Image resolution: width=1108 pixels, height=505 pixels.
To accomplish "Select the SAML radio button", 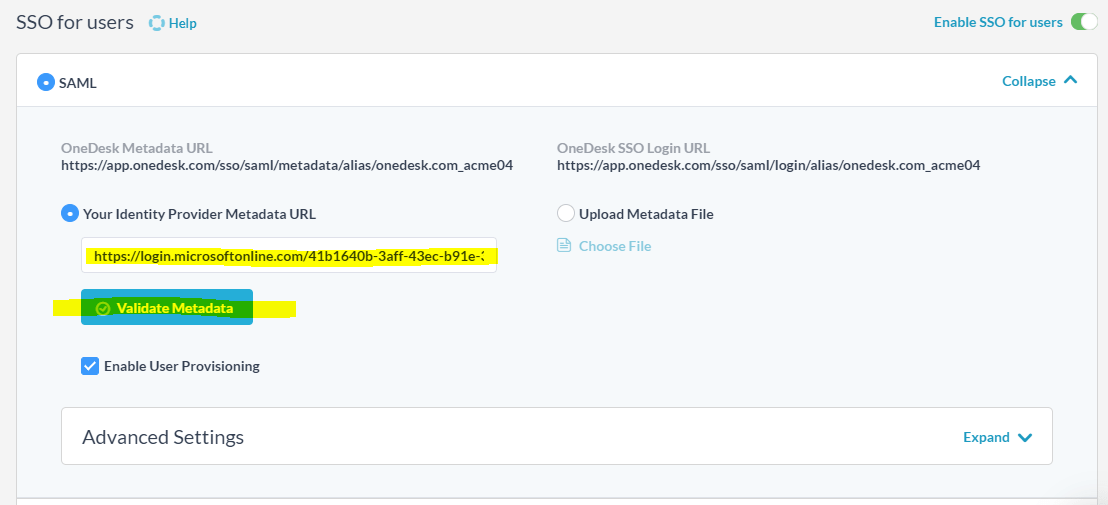I will tap(46, 83).
